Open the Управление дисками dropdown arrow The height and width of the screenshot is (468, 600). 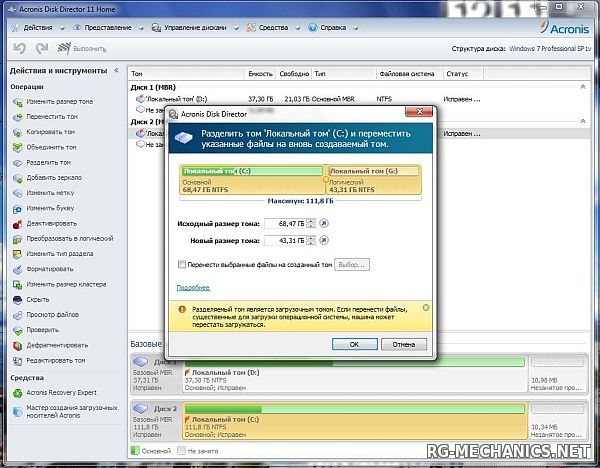pyautogui.click(x=236, y=28)
